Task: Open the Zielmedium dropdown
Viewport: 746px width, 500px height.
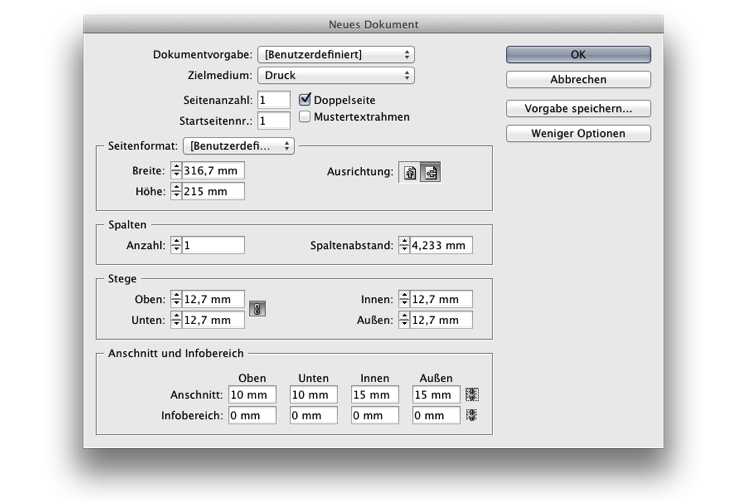Action: [335, 75]
